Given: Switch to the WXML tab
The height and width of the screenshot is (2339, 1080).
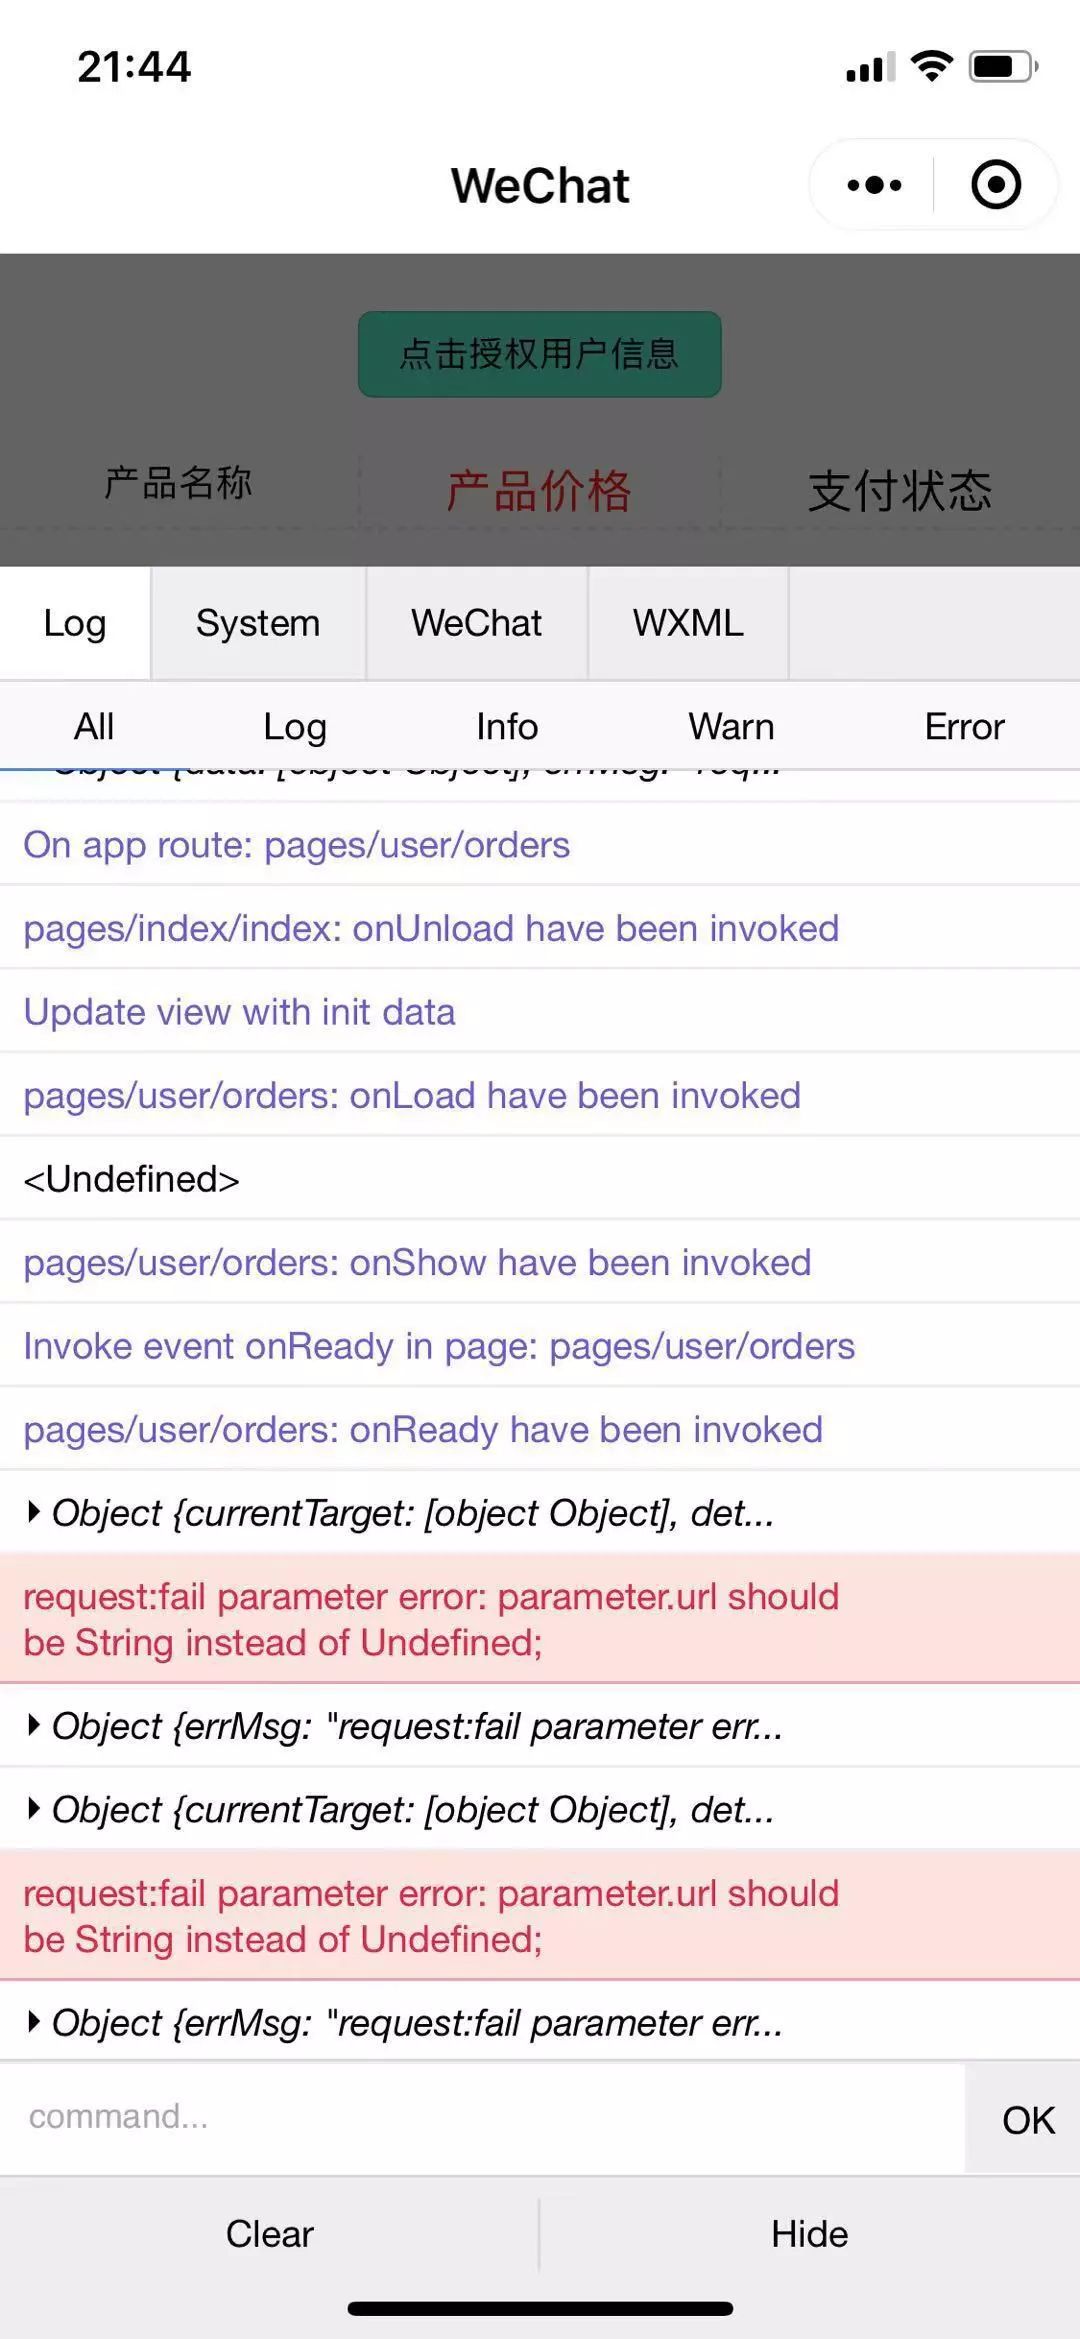Looking at the screenshot, I should click(688, 623).
